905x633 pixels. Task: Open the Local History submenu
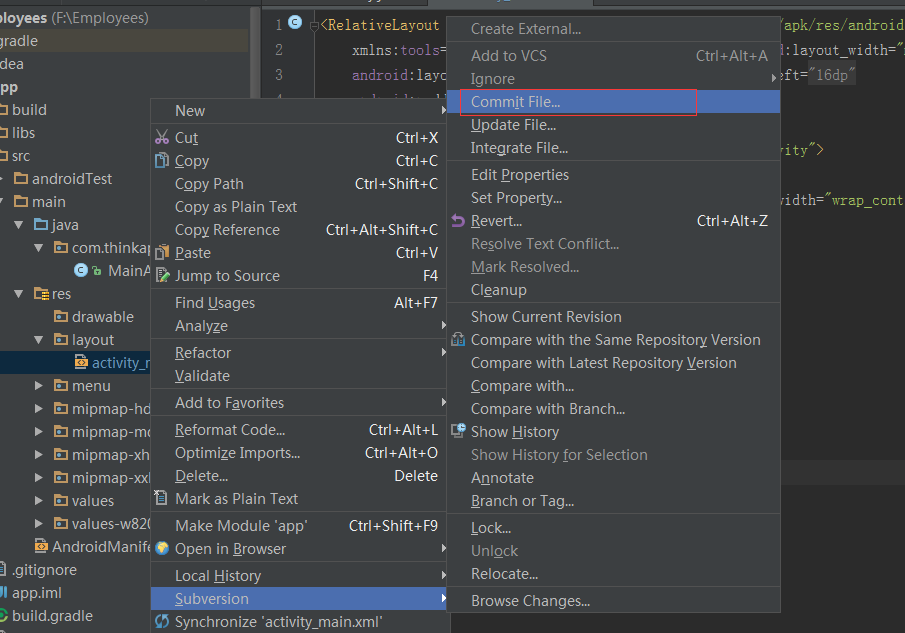(218, 576)
